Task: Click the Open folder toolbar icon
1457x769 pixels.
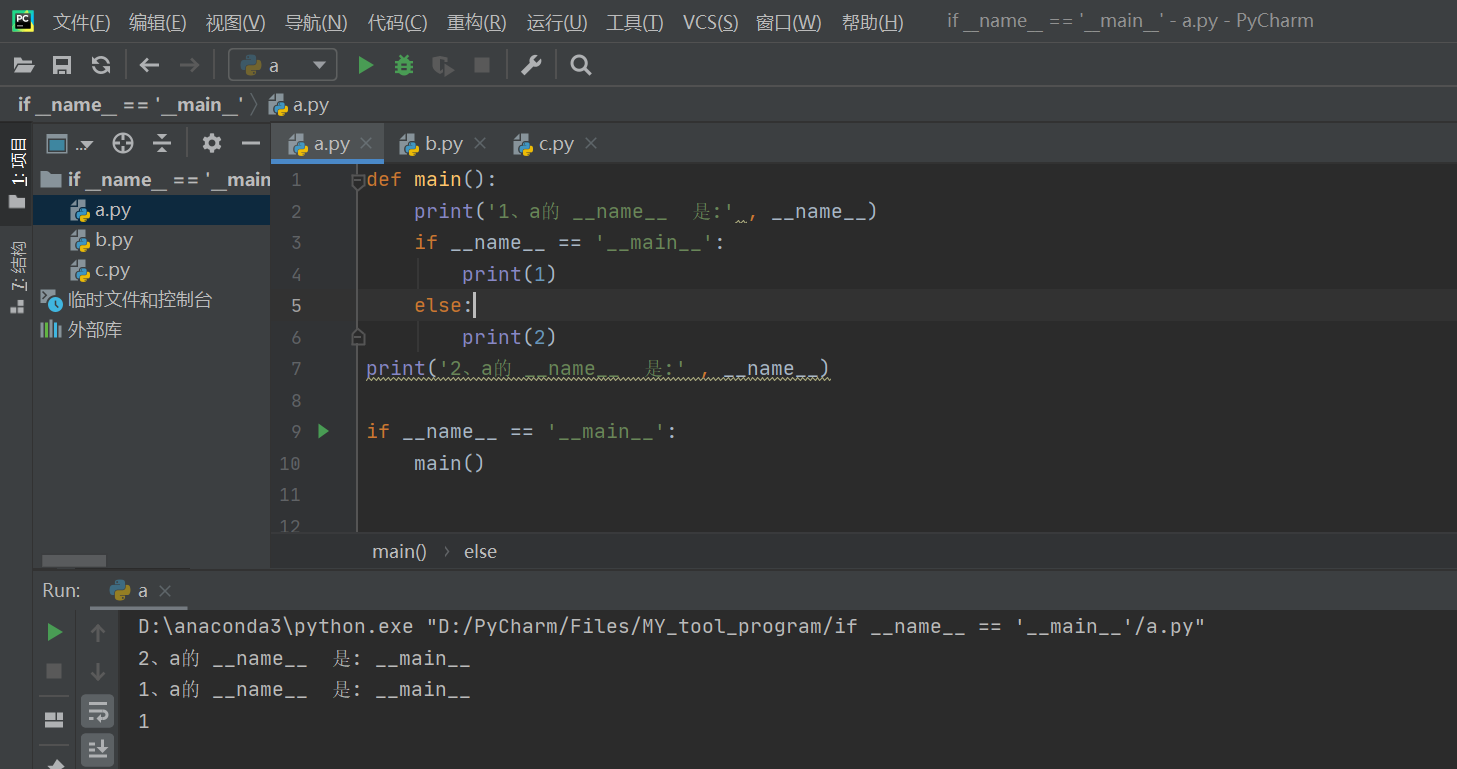Action: point(24,66)
